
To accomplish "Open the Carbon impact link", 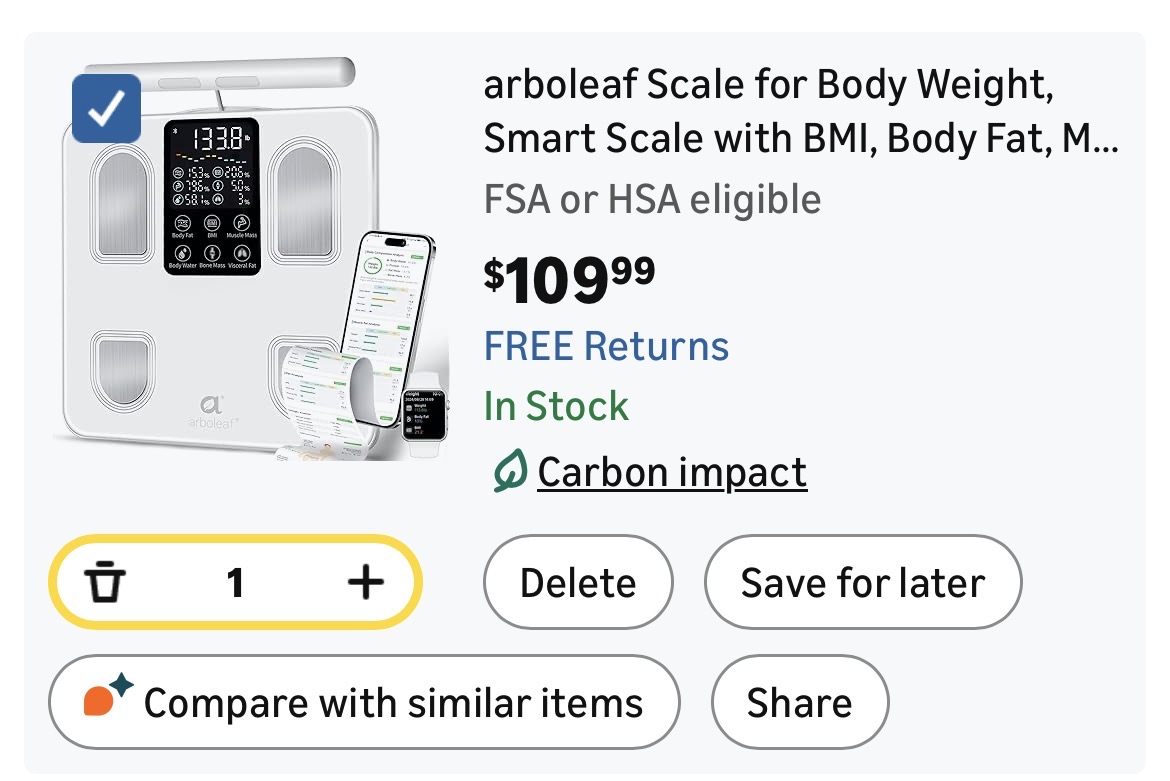I will point(671,472).
